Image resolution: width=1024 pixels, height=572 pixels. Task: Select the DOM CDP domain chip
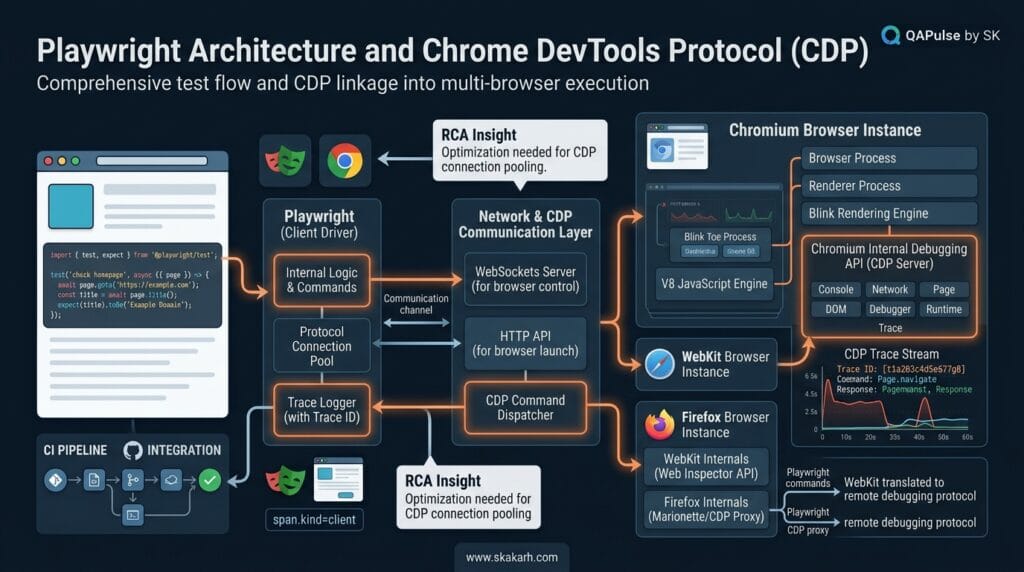point(836,310)
